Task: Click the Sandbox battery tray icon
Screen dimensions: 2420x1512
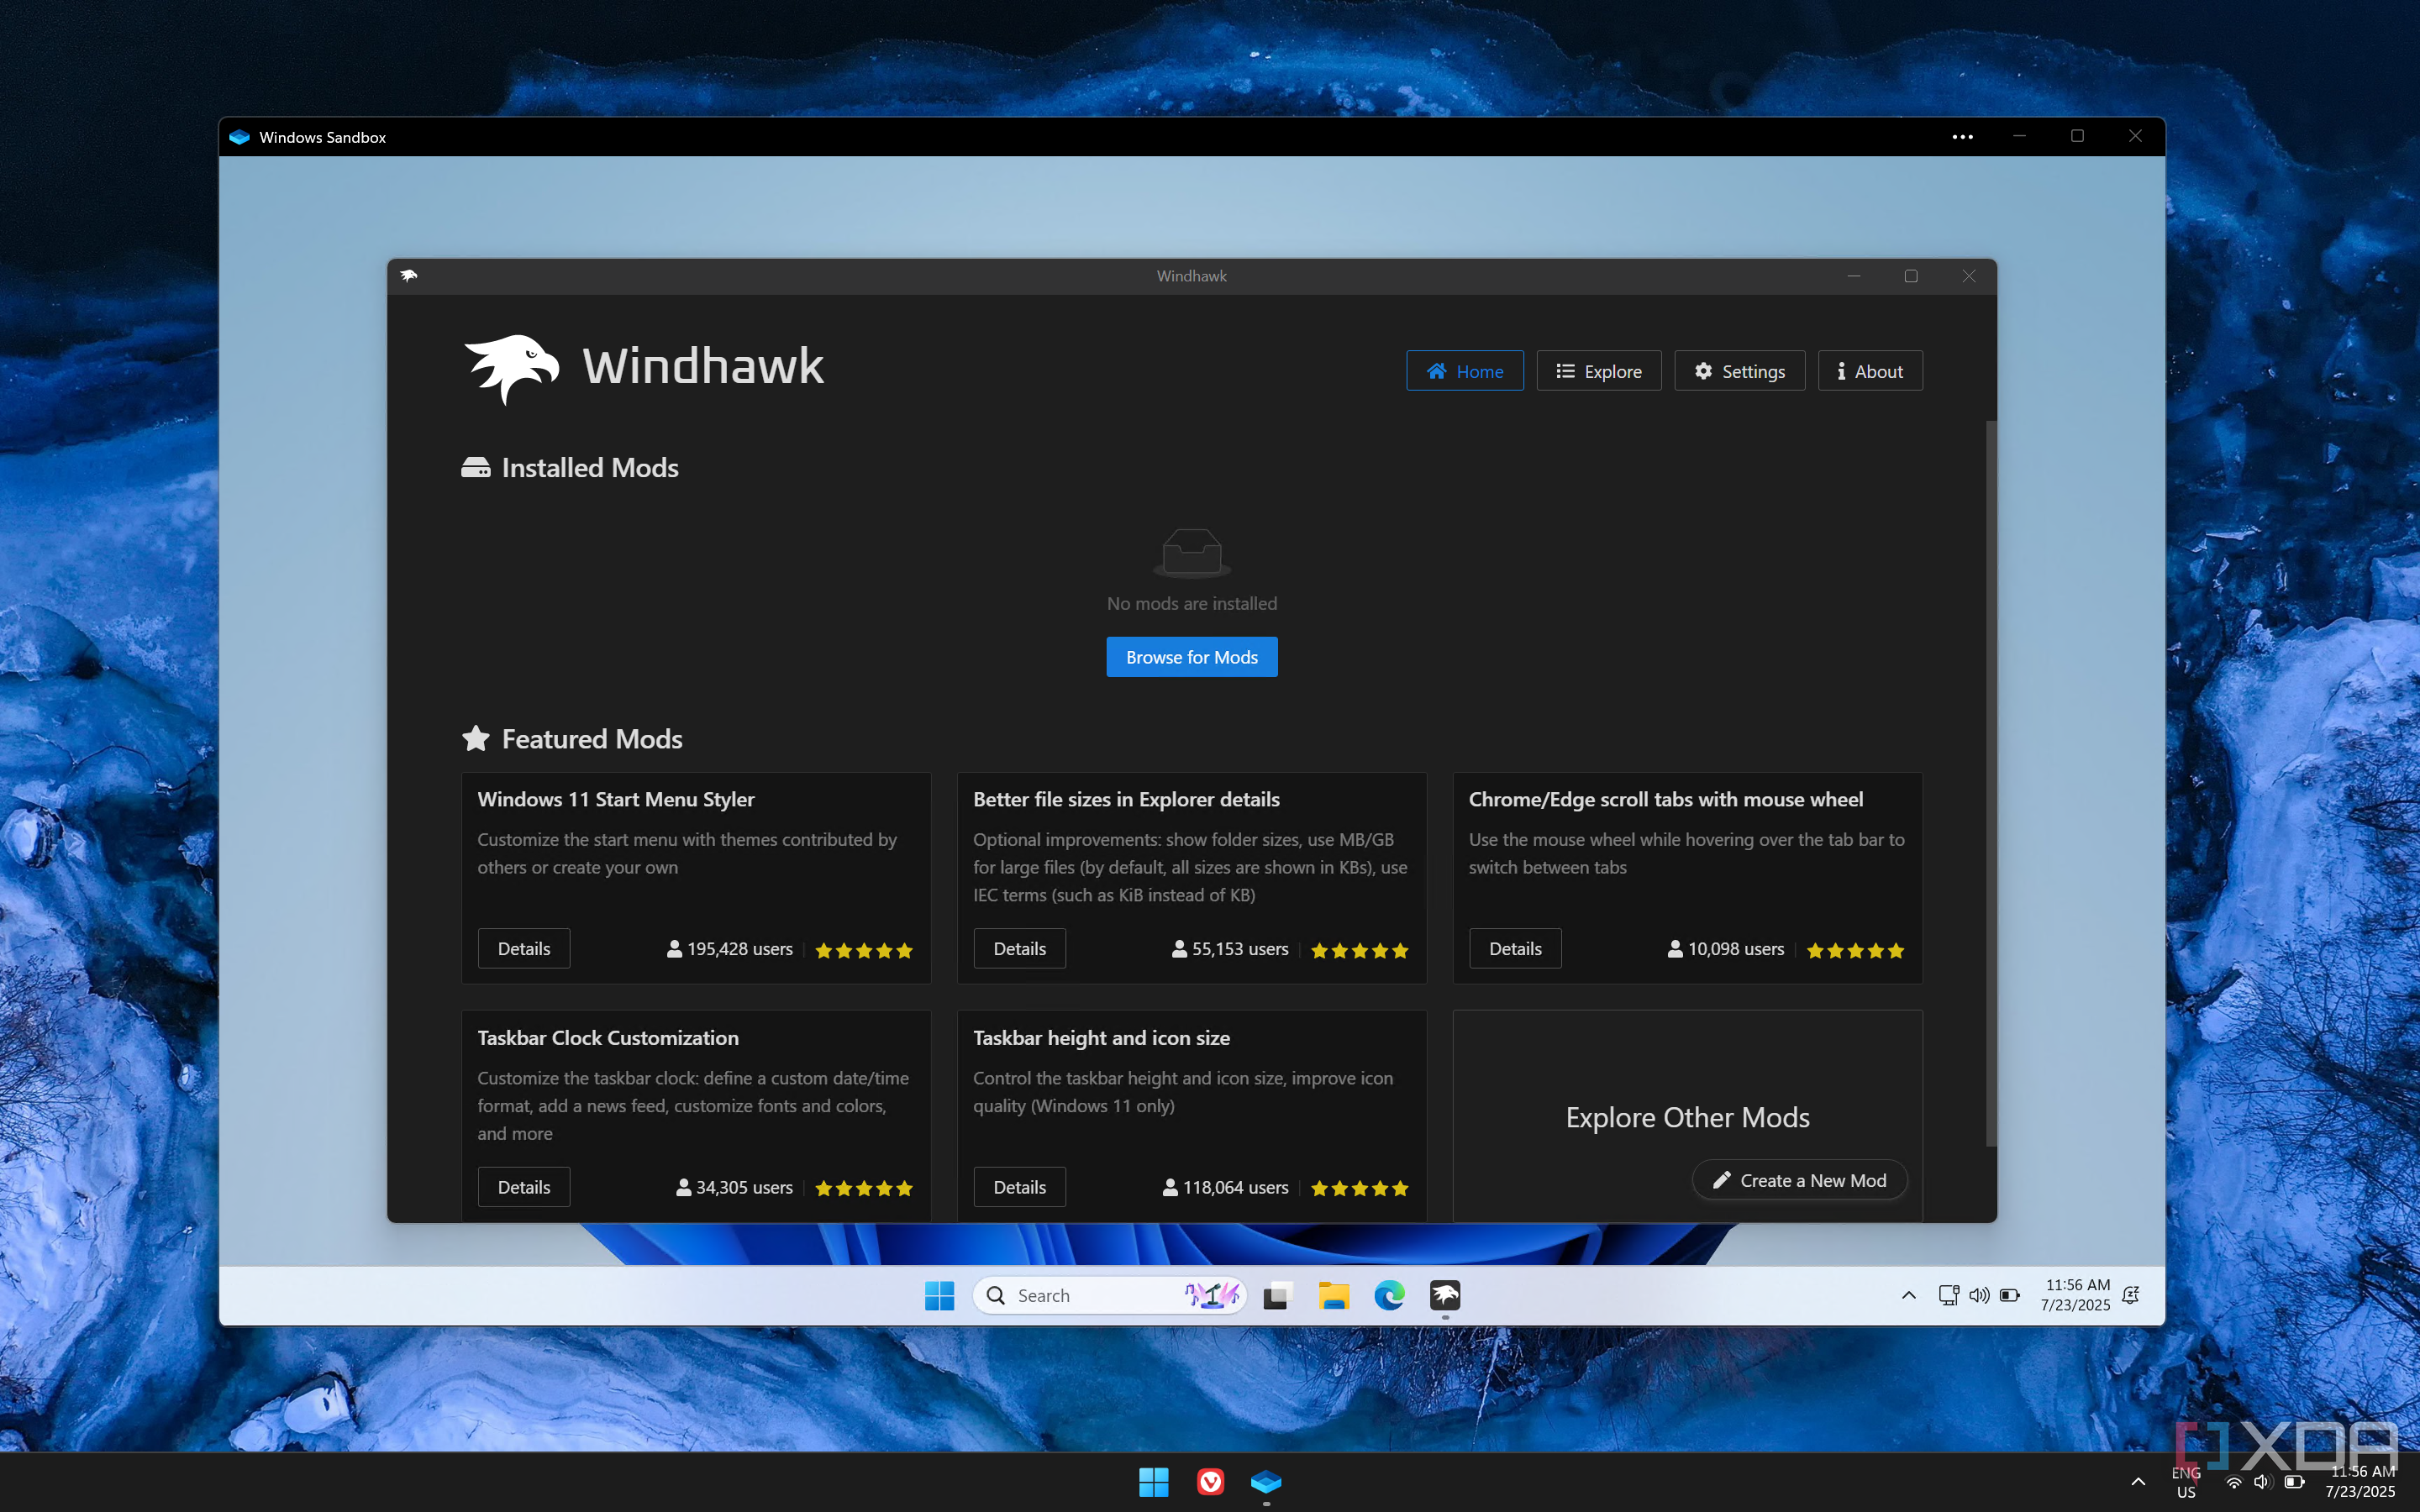Action: click(2010, 1295)
